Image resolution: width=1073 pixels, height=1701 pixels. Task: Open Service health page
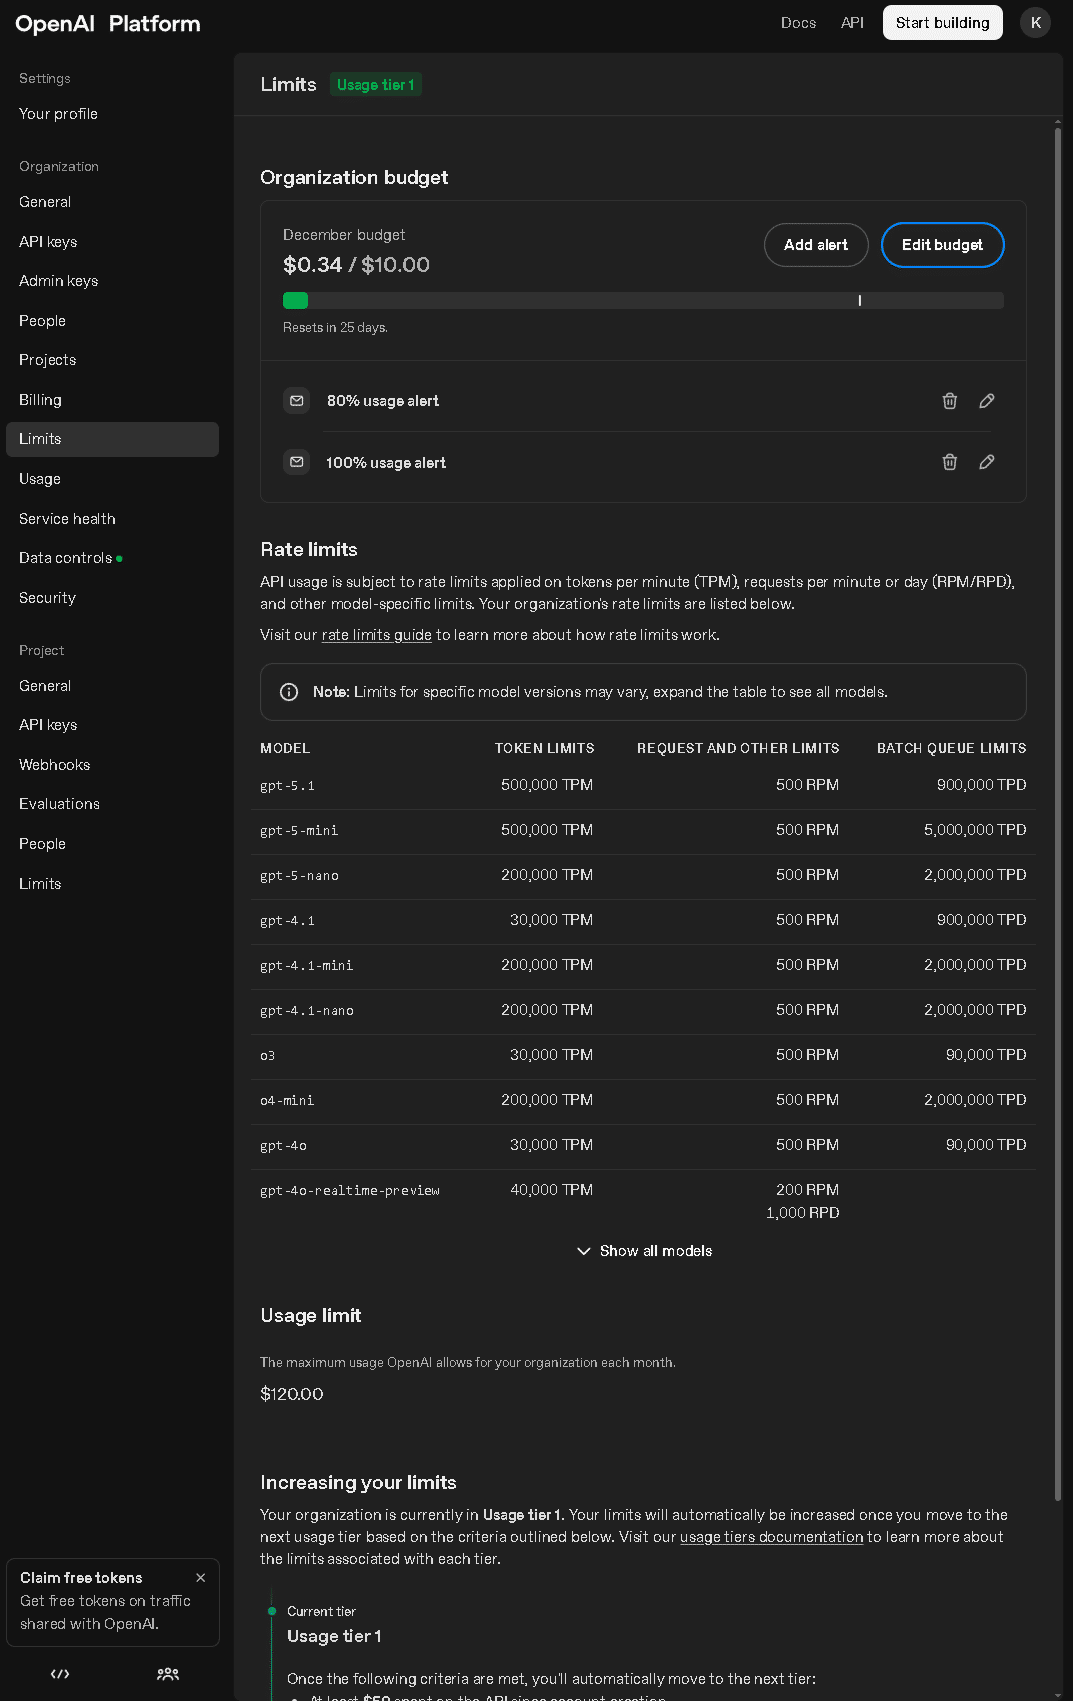(67, 519)
